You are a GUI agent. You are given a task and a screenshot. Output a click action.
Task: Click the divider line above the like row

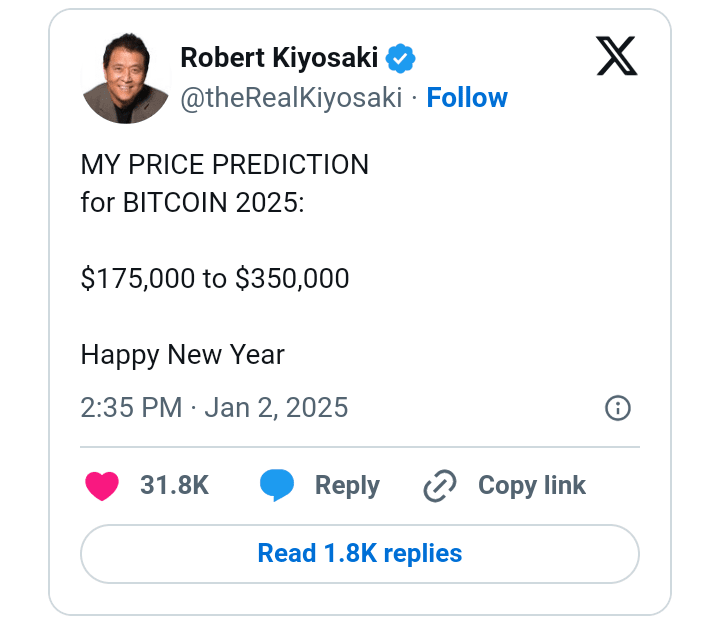point(360,446)
